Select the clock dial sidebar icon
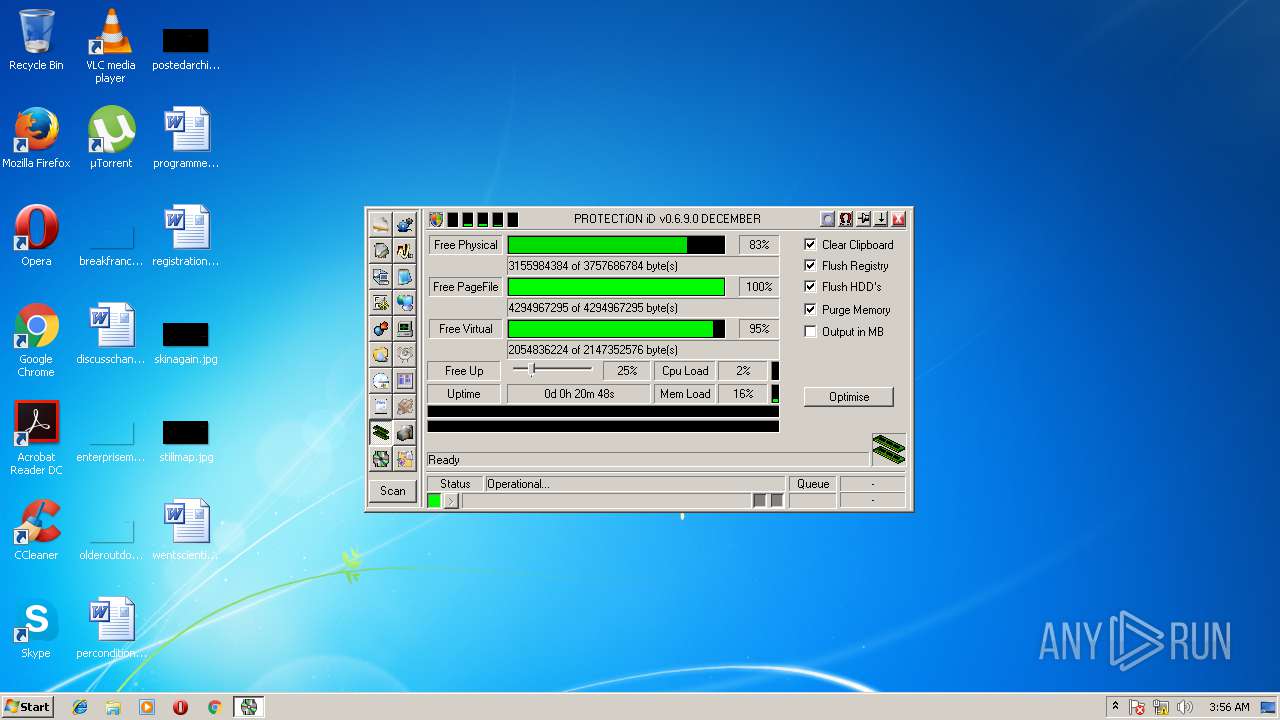Screen dimensions: 1280x720 pyautogui.click(x=381, y=380)
